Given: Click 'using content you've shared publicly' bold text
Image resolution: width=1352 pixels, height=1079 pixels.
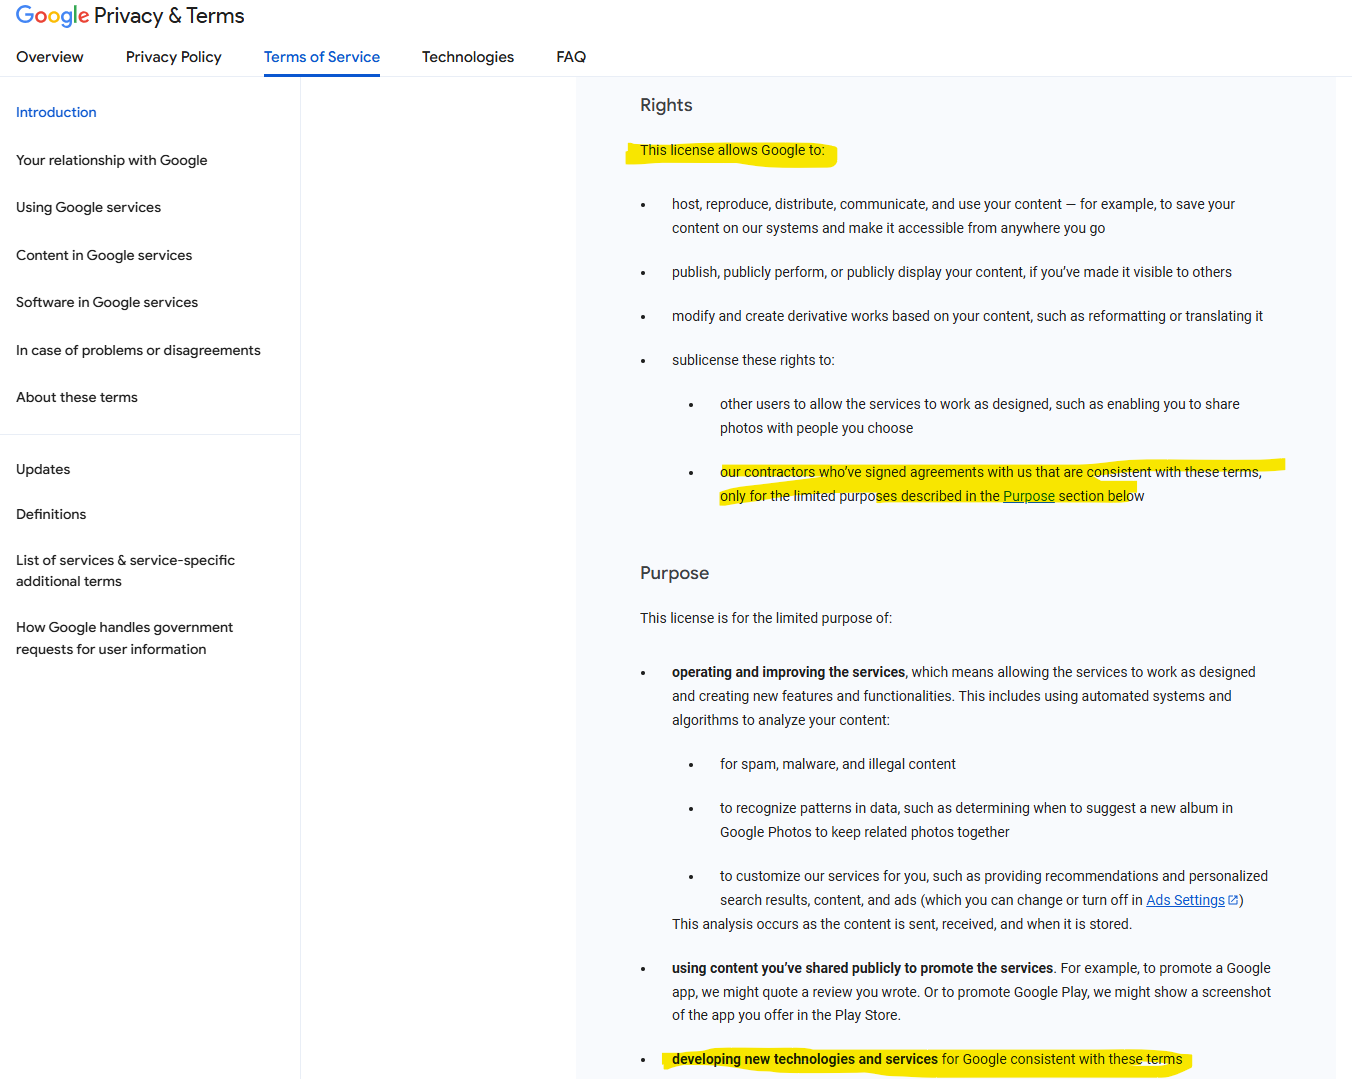Looking at the screenshot, I should tap(862, 968).
